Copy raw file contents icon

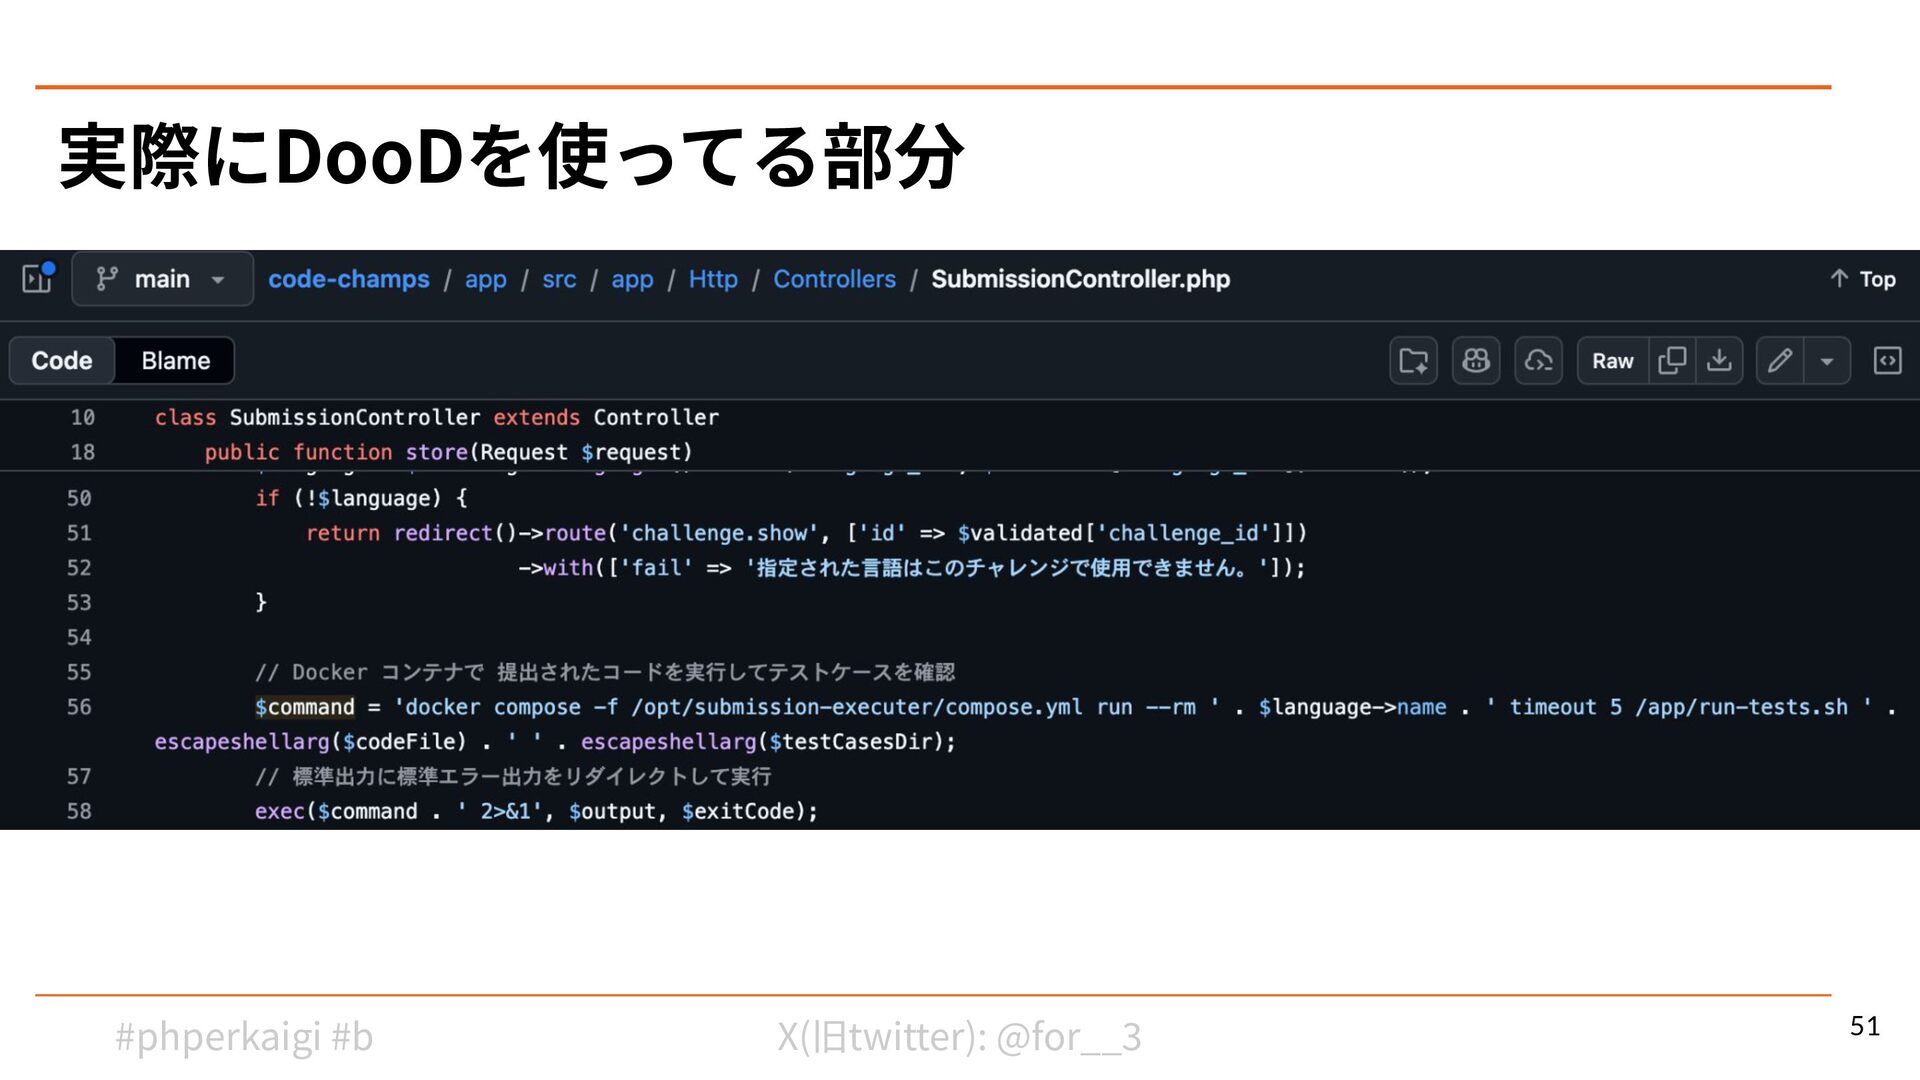[x=1671, y=361]
